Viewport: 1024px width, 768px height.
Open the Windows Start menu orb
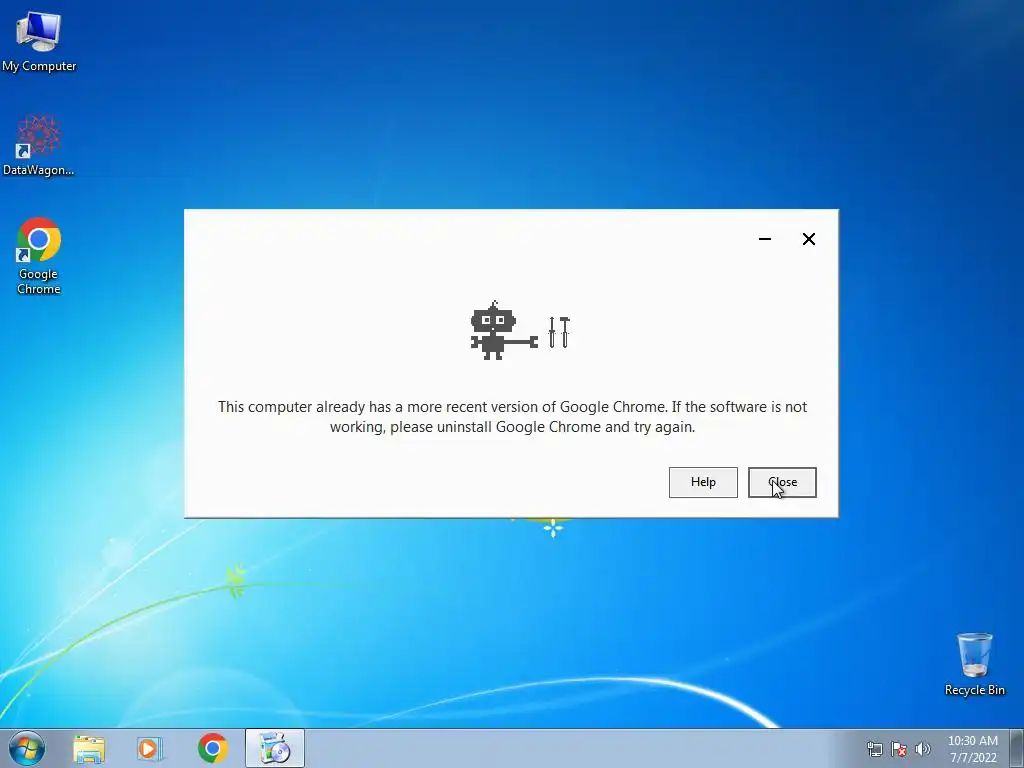(27, 748)
